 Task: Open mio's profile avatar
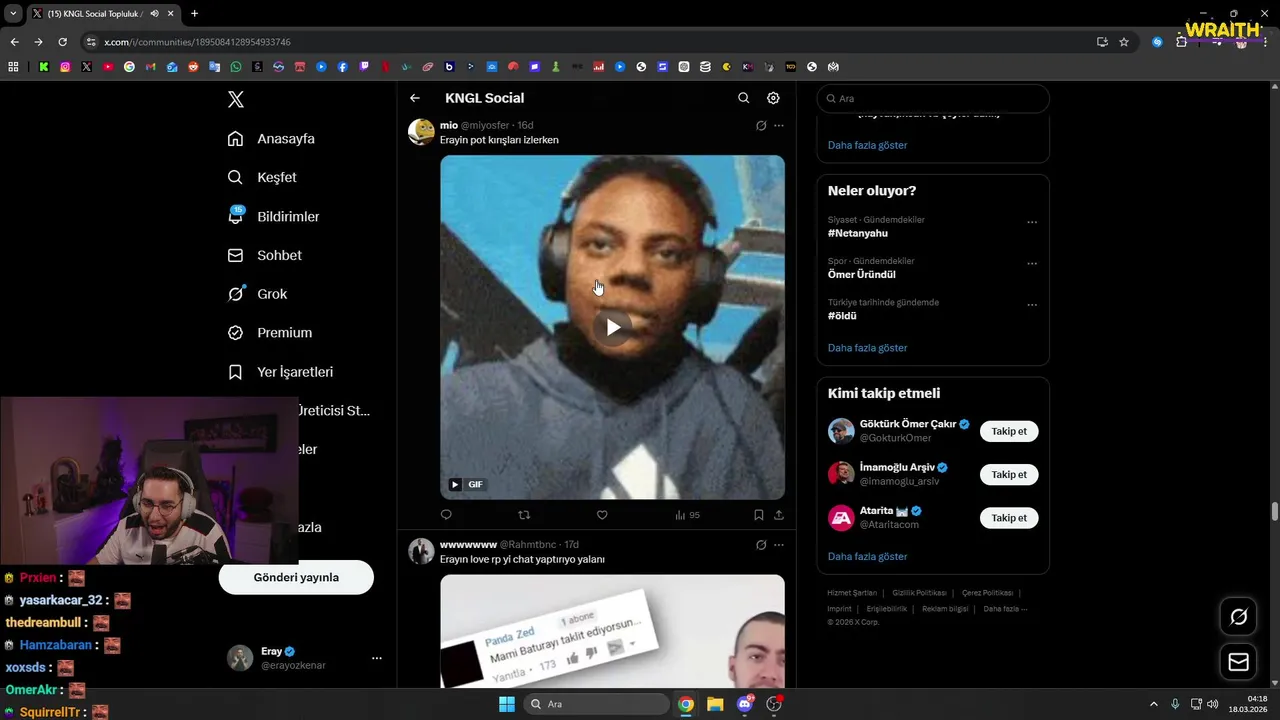421,132
